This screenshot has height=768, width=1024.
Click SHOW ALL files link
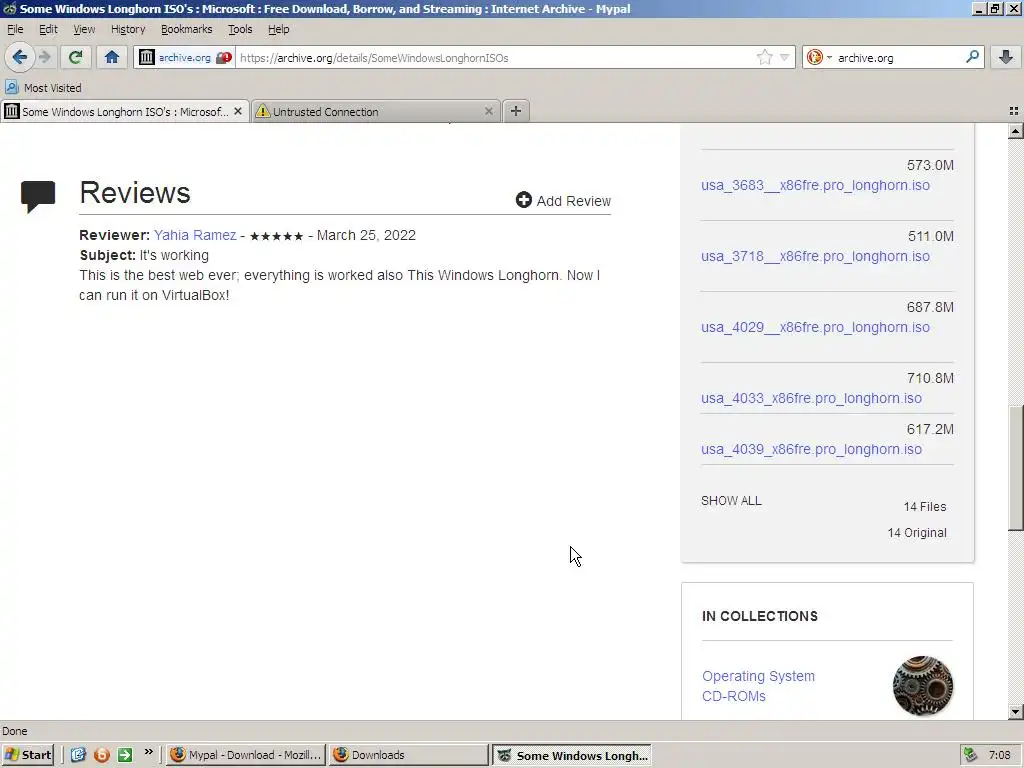point(731,501)
